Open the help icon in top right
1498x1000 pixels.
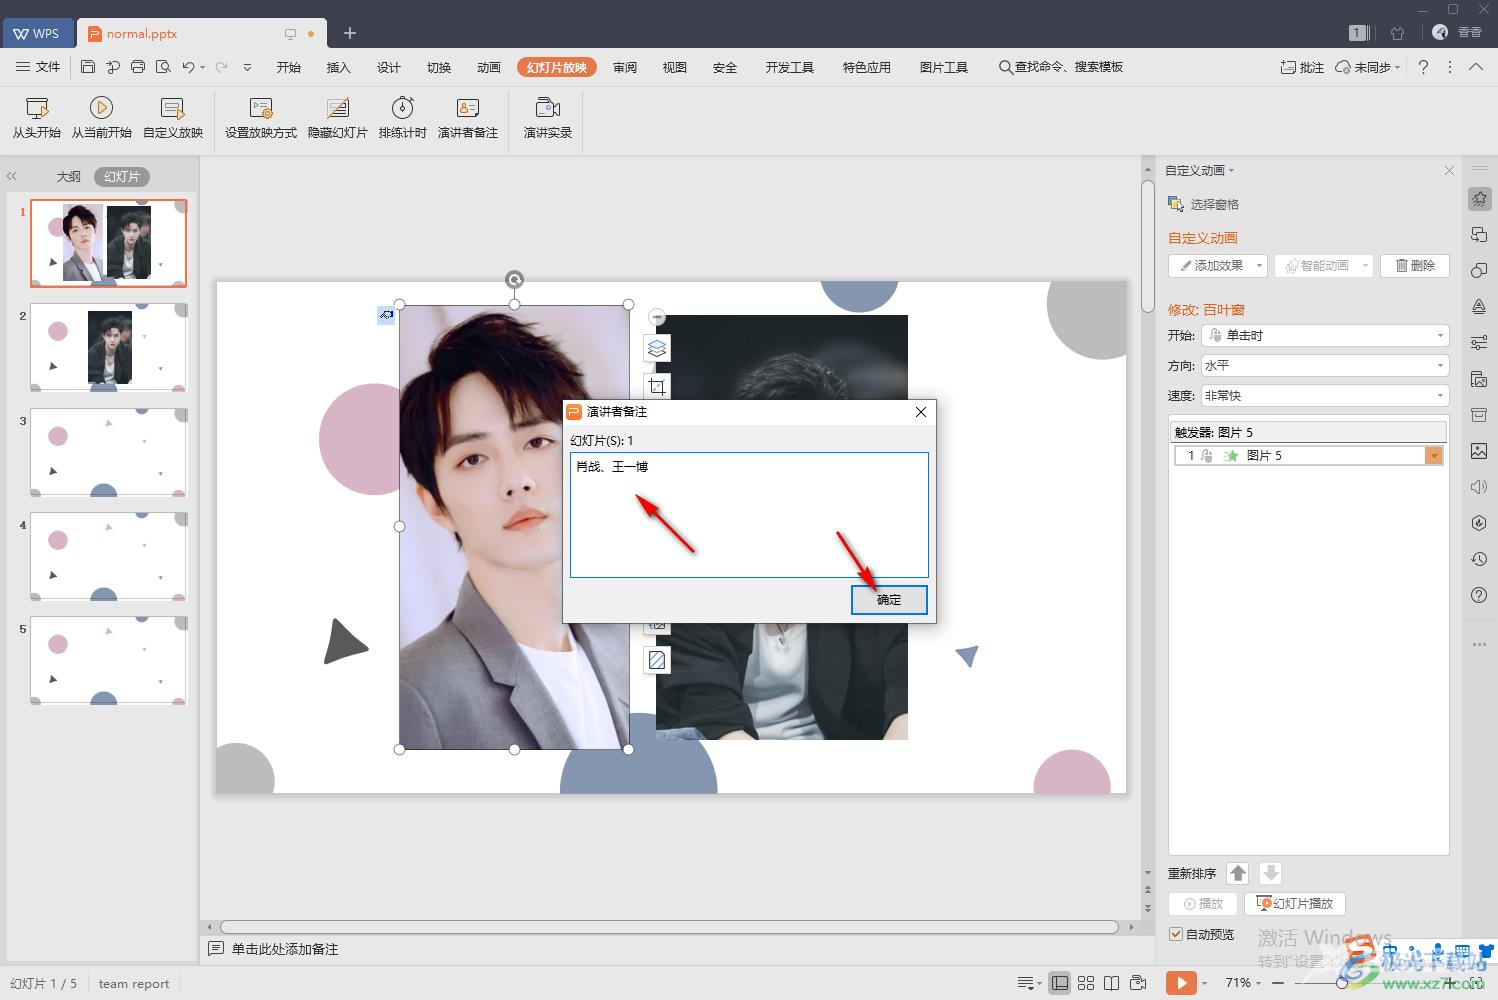coord(1423,67)
